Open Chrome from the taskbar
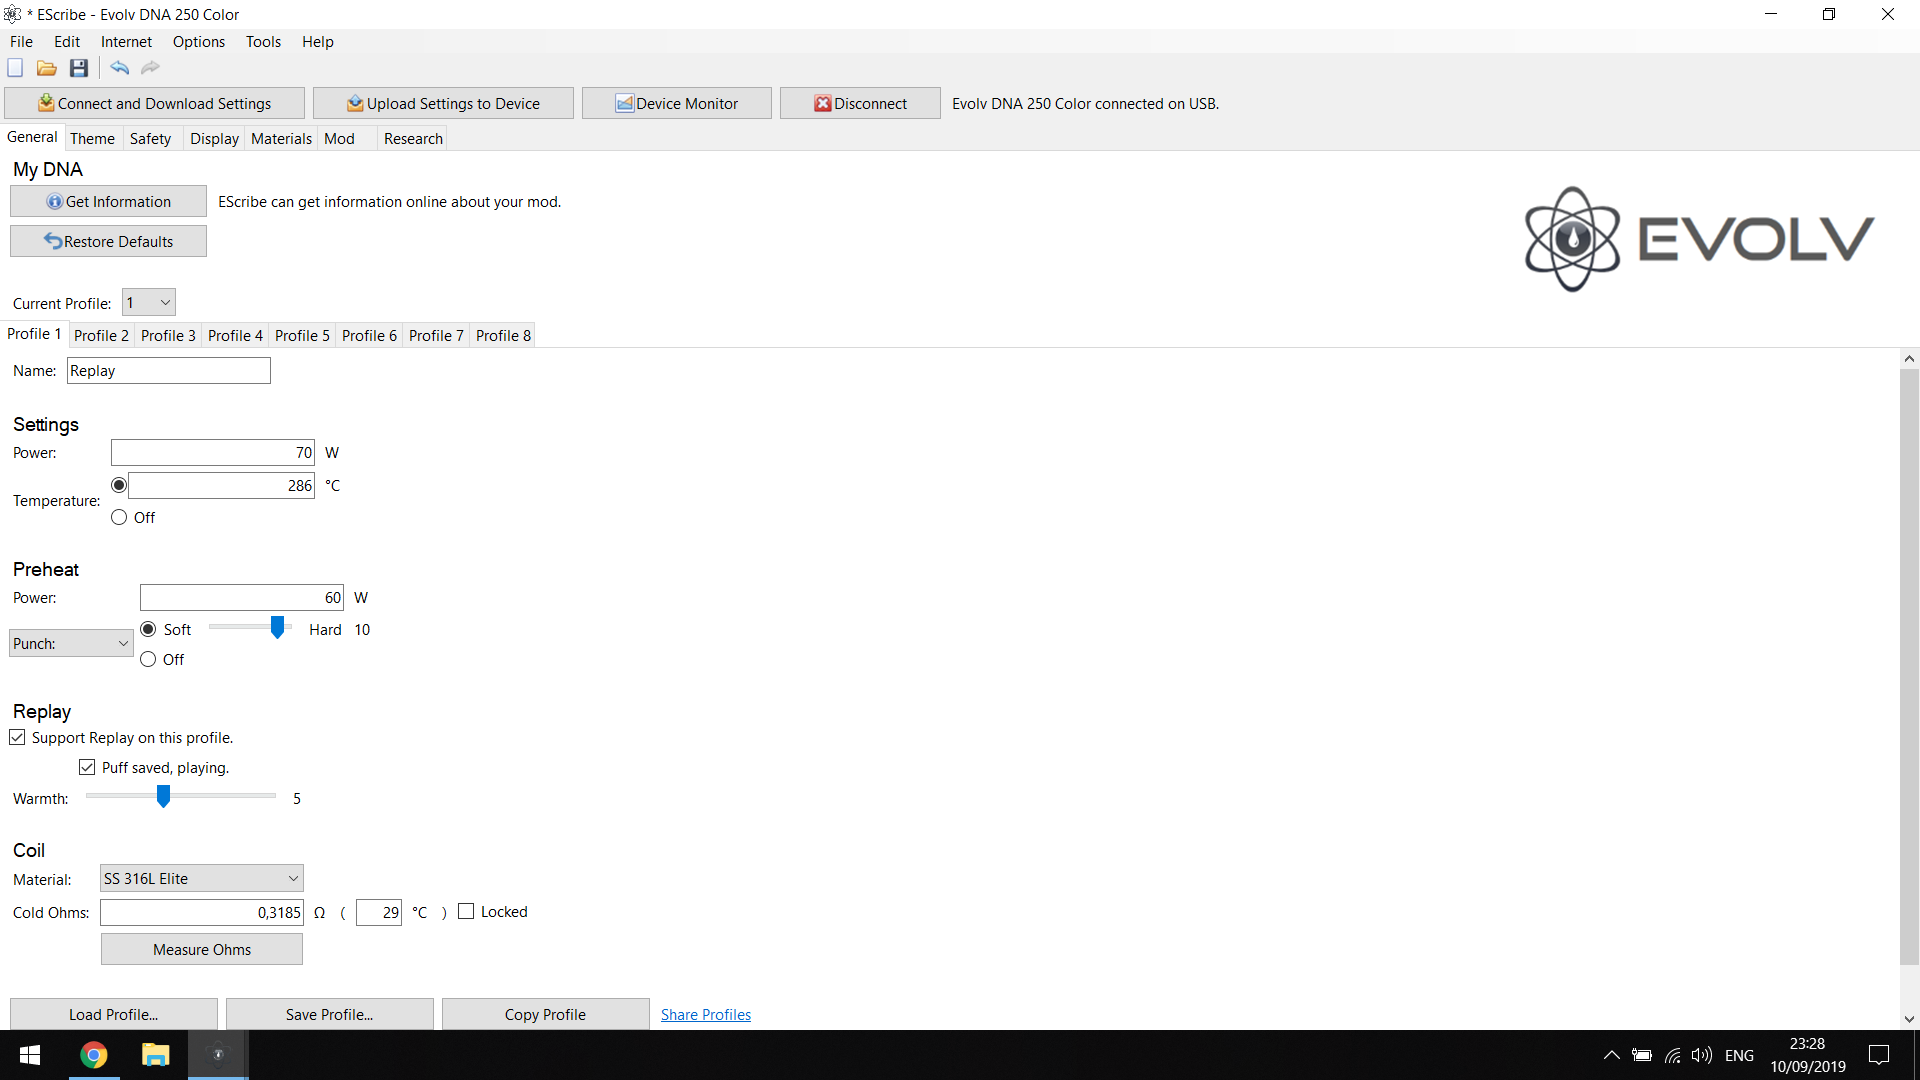The height and width of the screenshot is (1080, 1920). click(94, 1055)
